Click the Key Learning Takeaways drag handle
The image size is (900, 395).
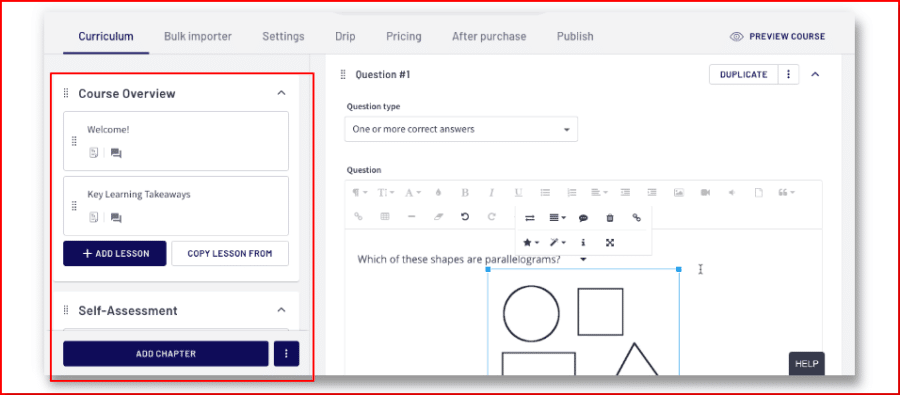pyautogui.click(x=74, y=206)
